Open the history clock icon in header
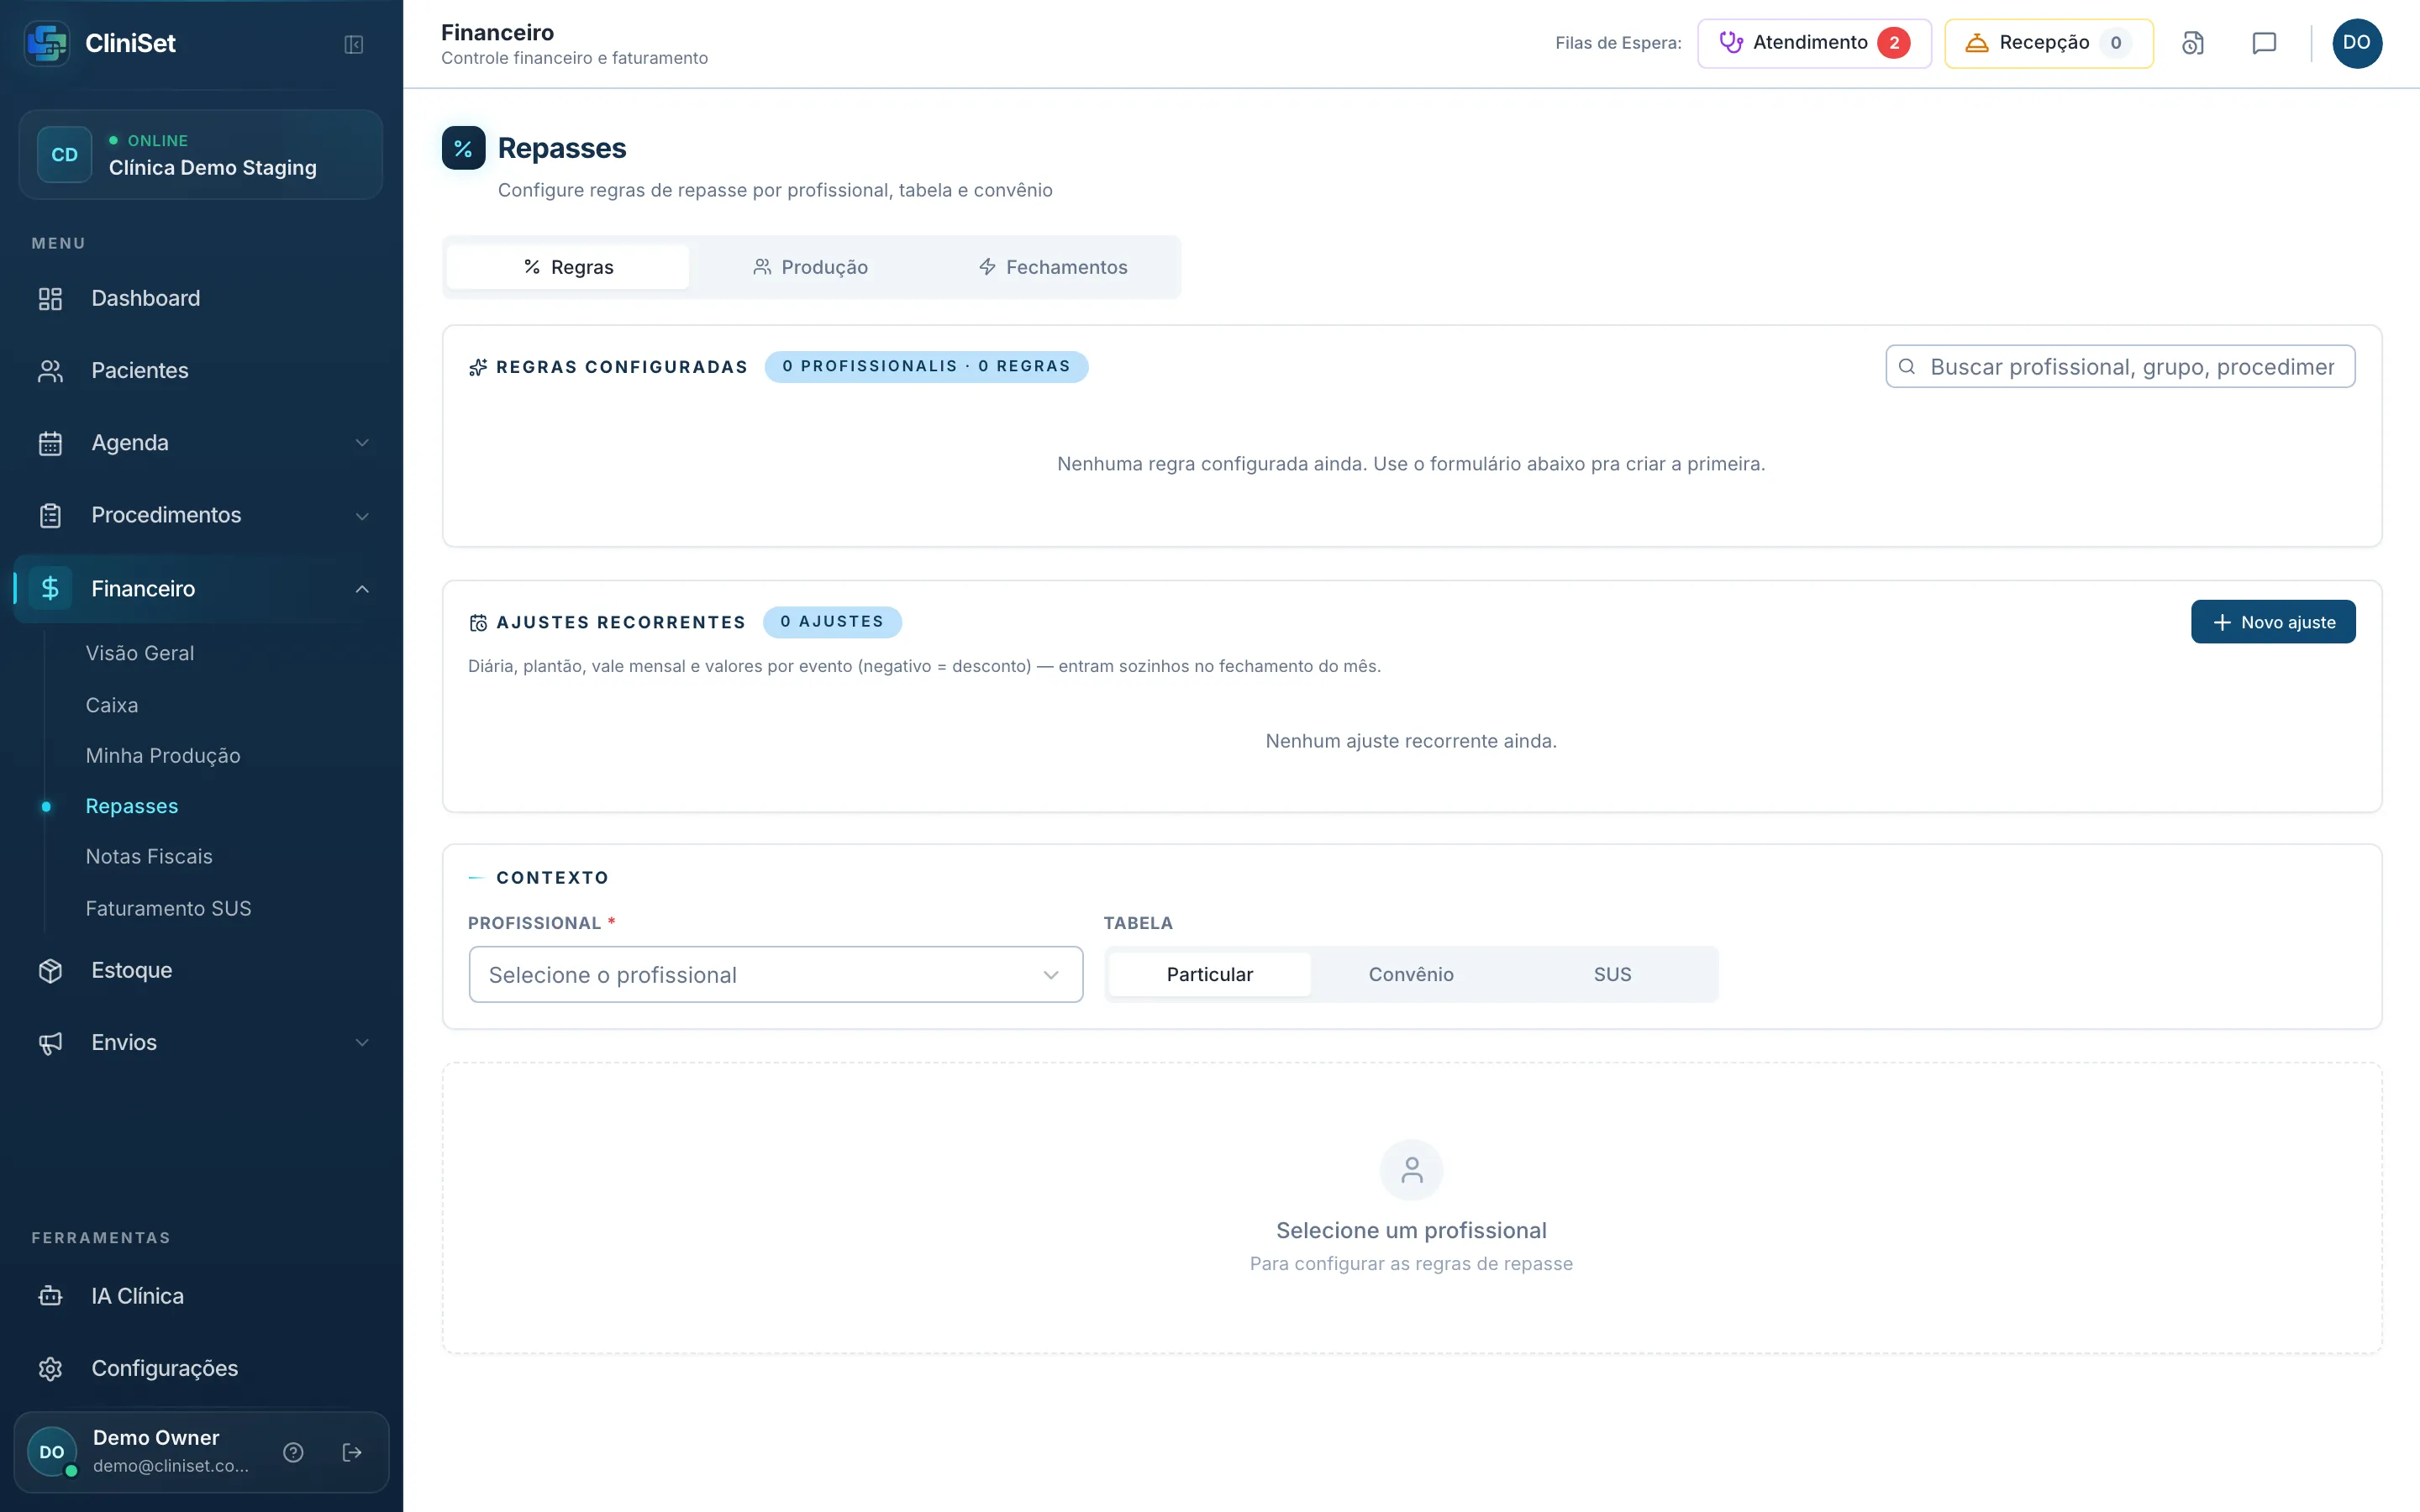 click(2192, 43)
